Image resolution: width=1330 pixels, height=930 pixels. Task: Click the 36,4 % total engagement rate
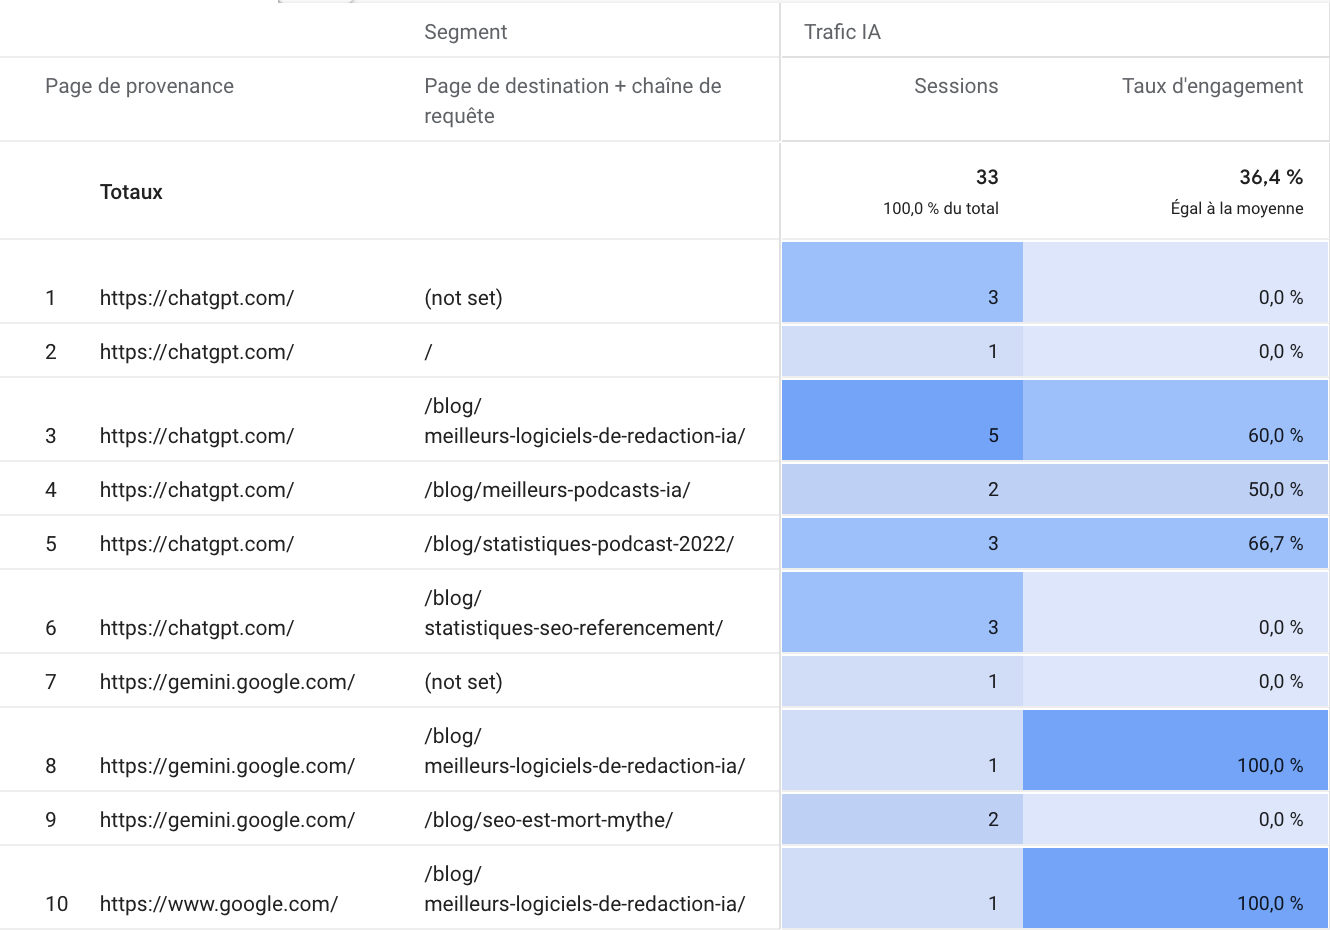[x=1271, y=177]
